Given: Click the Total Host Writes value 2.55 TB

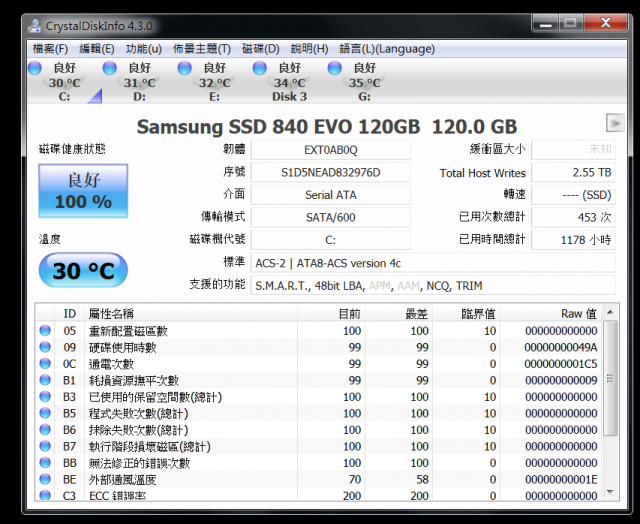Looking at the screenshot, I should (x=573, y=173).
